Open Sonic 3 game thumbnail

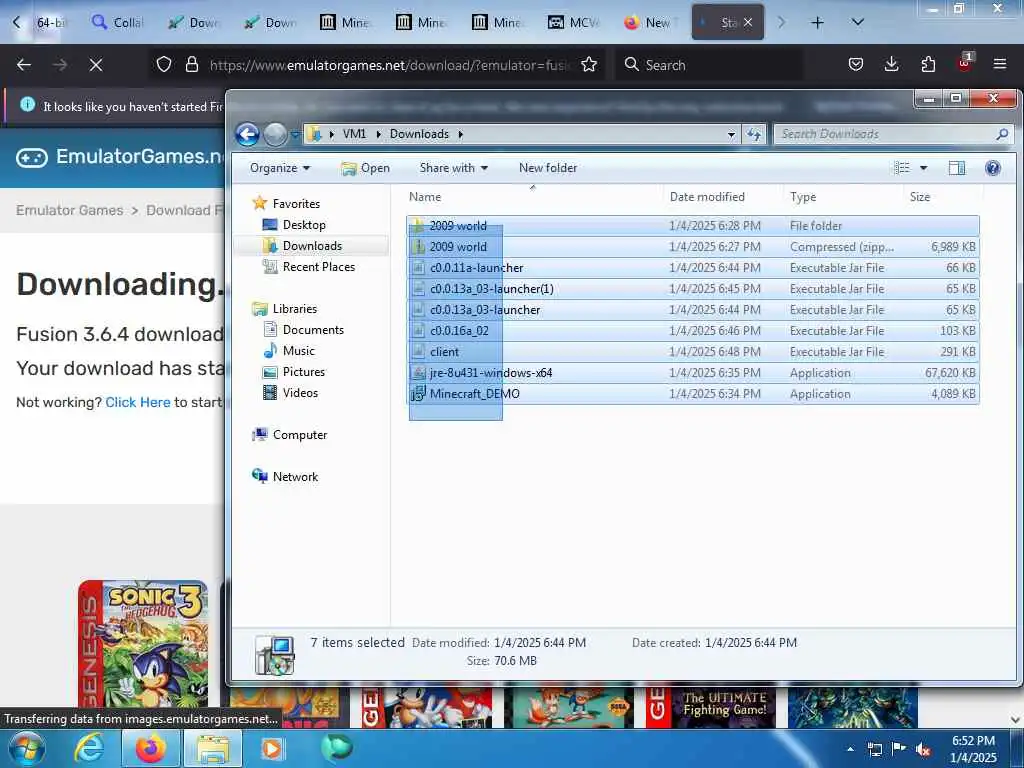coord(143,644)
